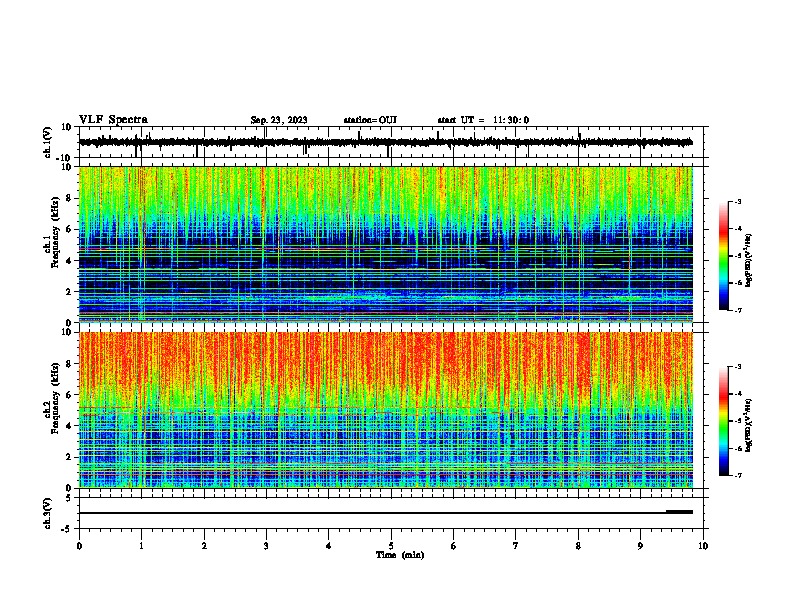Screen dimensions: 792x612
Task: Click the "5" tick on the ch.3(V) axis
Action: (69, 498)
